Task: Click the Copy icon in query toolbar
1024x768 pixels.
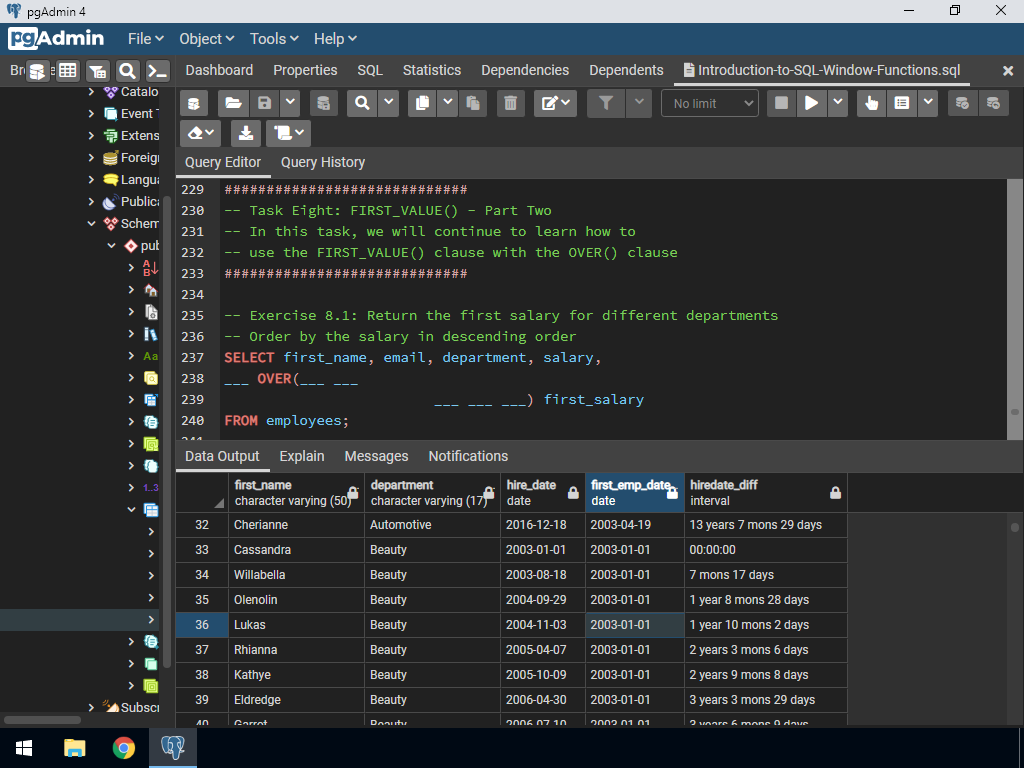Action: 423,103
